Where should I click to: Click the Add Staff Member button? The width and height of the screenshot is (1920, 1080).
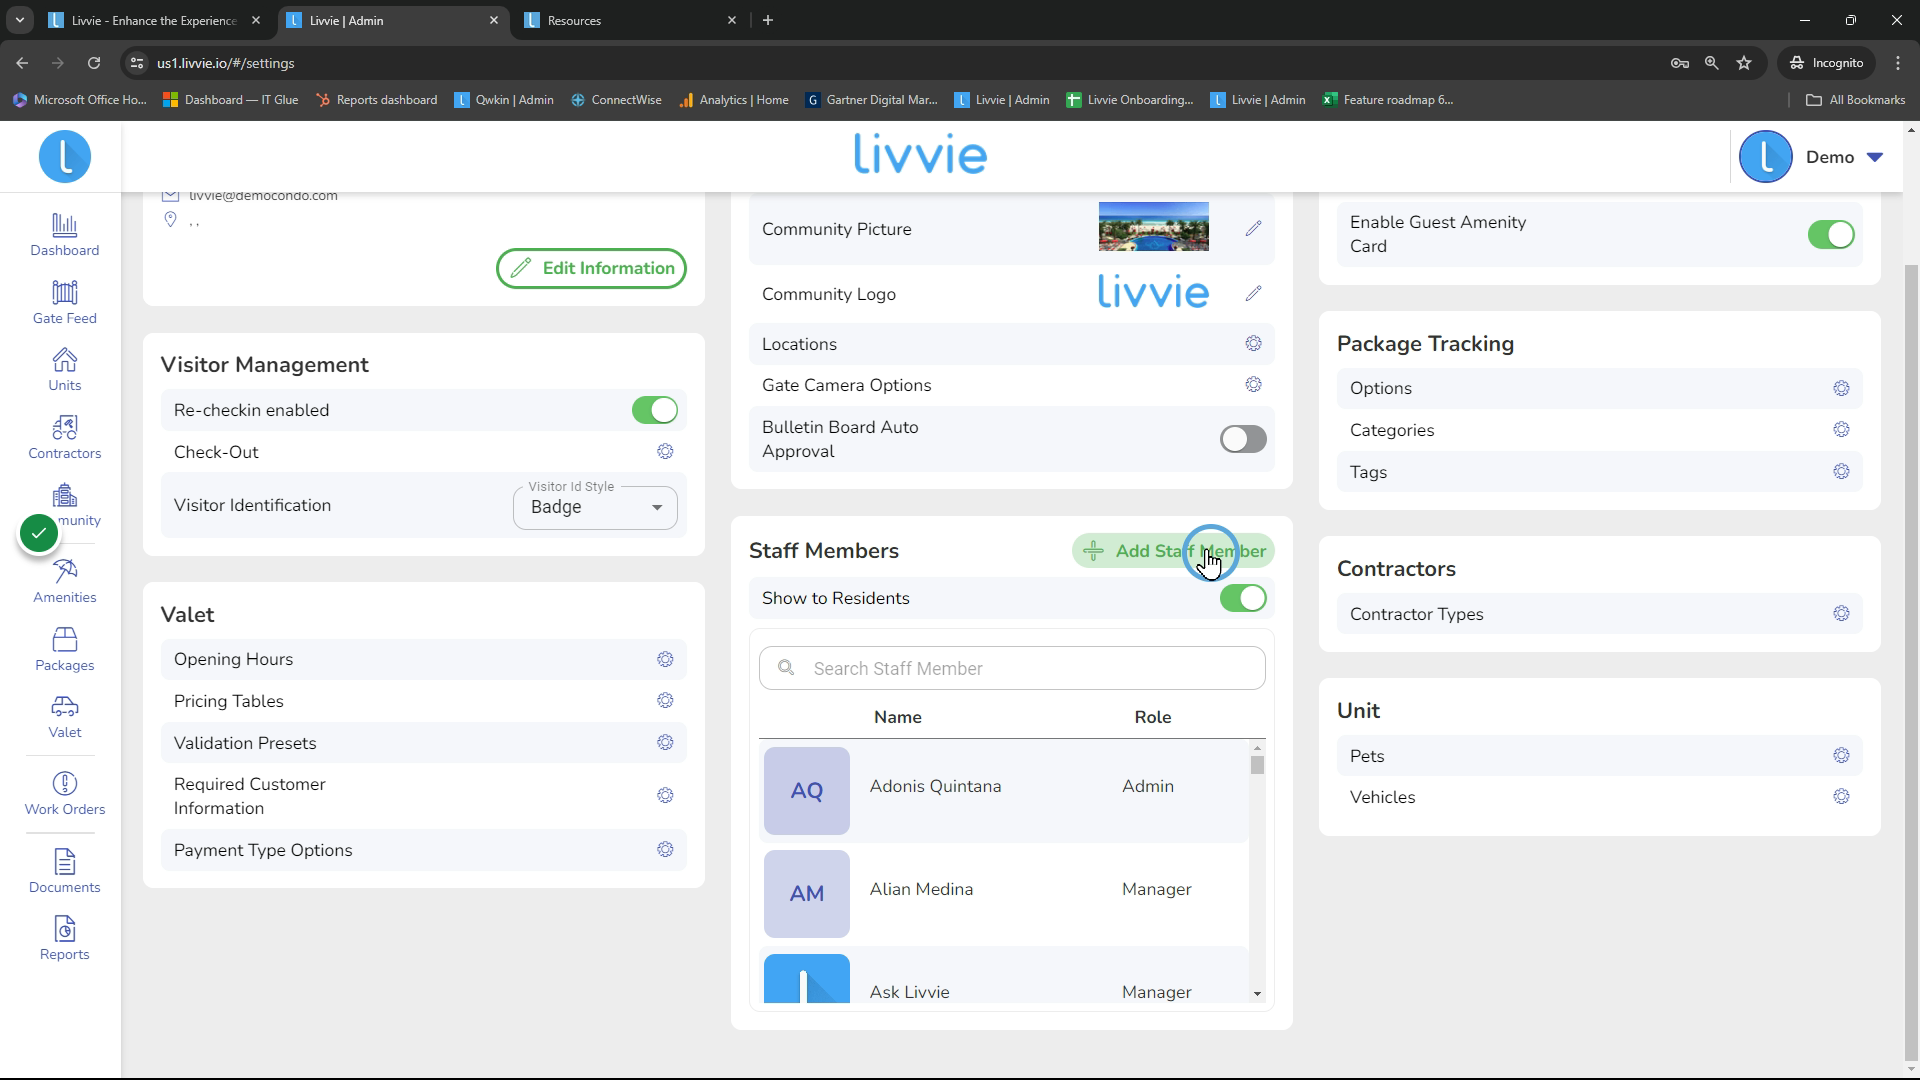click(x=1173, y=551)
